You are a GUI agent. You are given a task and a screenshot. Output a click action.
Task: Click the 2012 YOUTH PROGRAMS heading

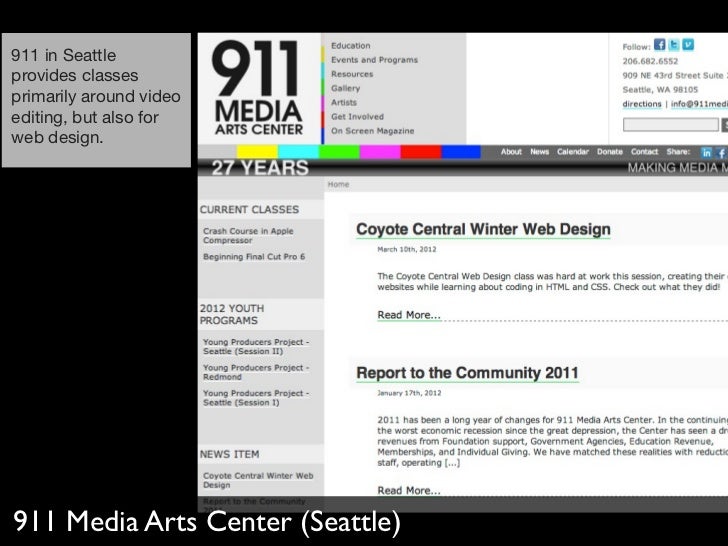(232, 314)
